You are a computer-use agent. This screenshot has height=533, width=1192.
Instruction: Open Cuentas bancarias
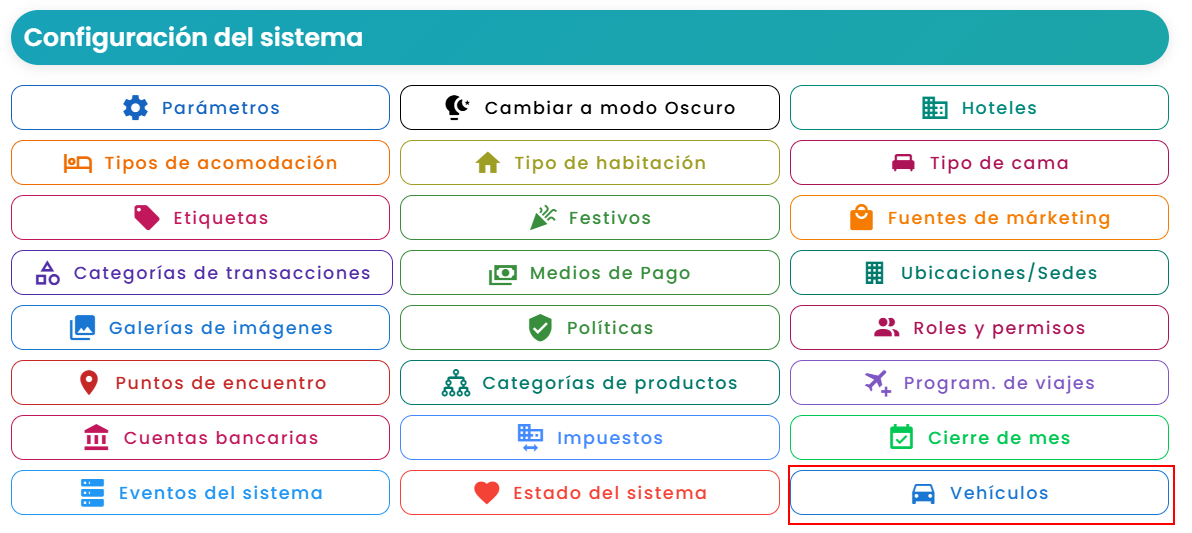[x=200, y=438]
